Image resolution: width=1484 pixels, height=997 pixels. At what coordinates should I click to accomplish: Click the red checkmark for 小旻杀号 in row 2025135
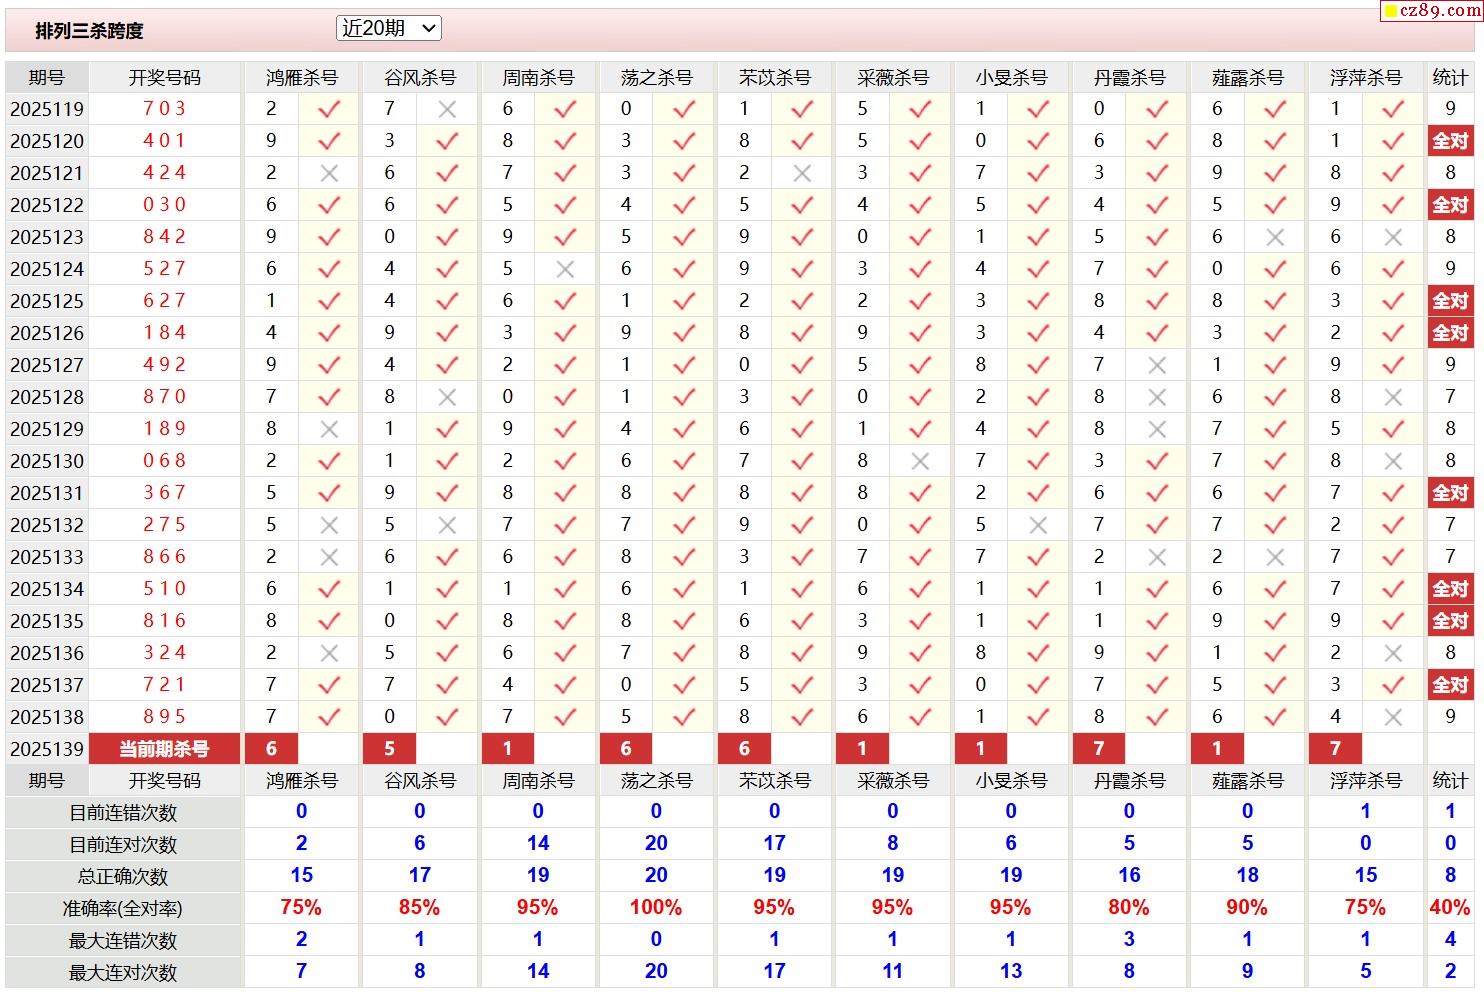[1038, 621]
